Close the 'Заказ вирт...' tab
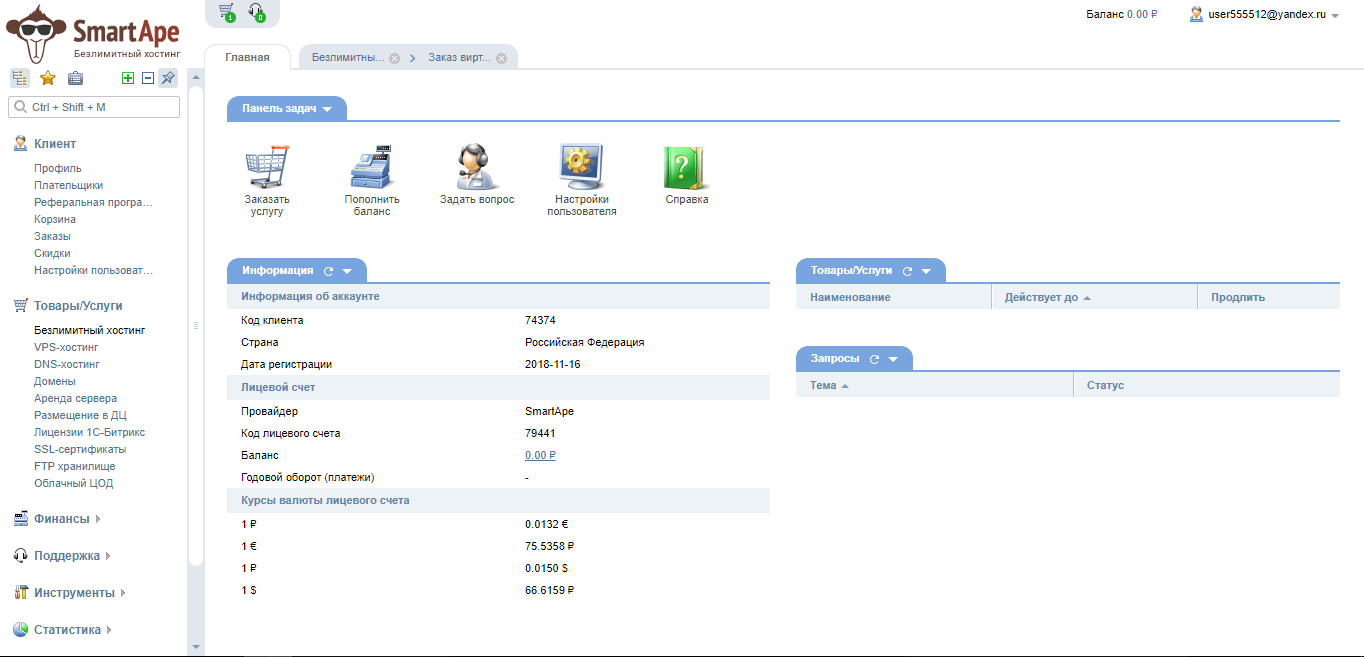The height and width of the screenshot is (657, 1364). click(501, 58)
